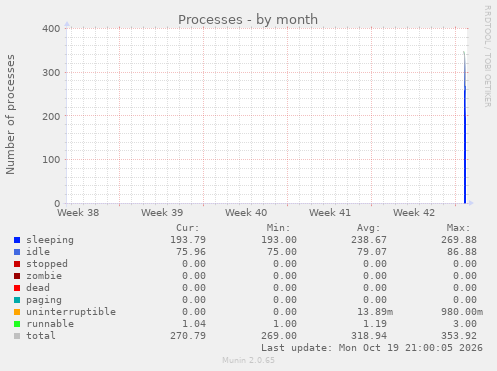Click the 'Number of processes' axis label
Viewport: 497px width, 371px height.
point(10,114)
